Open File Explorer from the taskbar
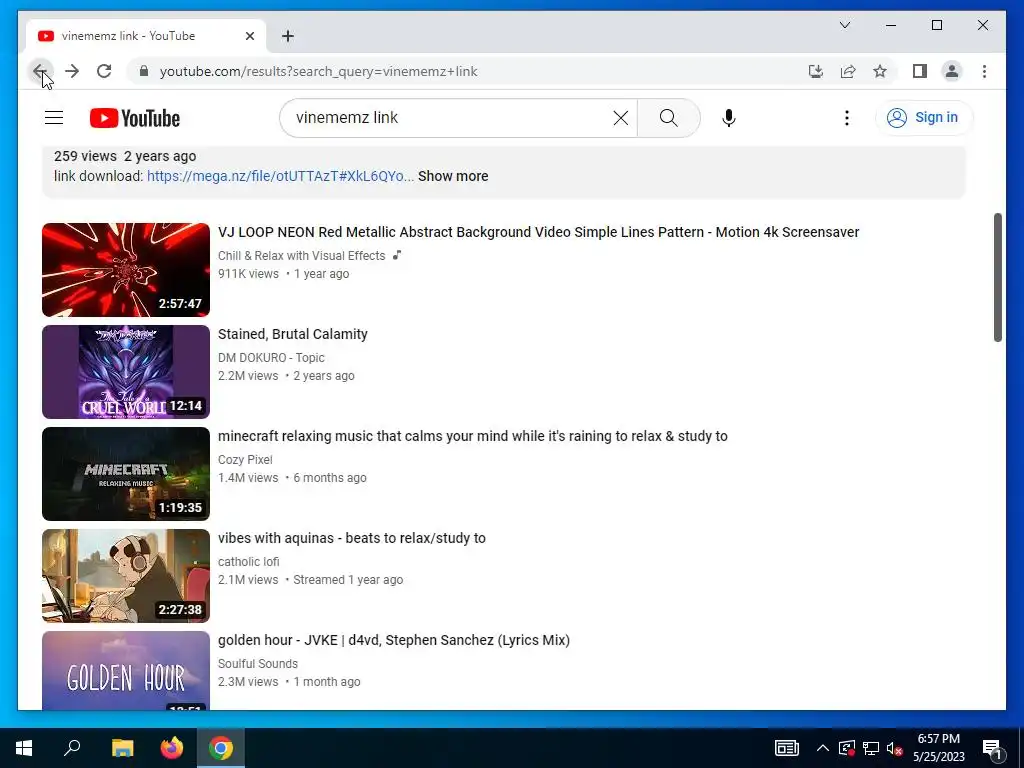1024x768 pixels. tap(122, 748)
